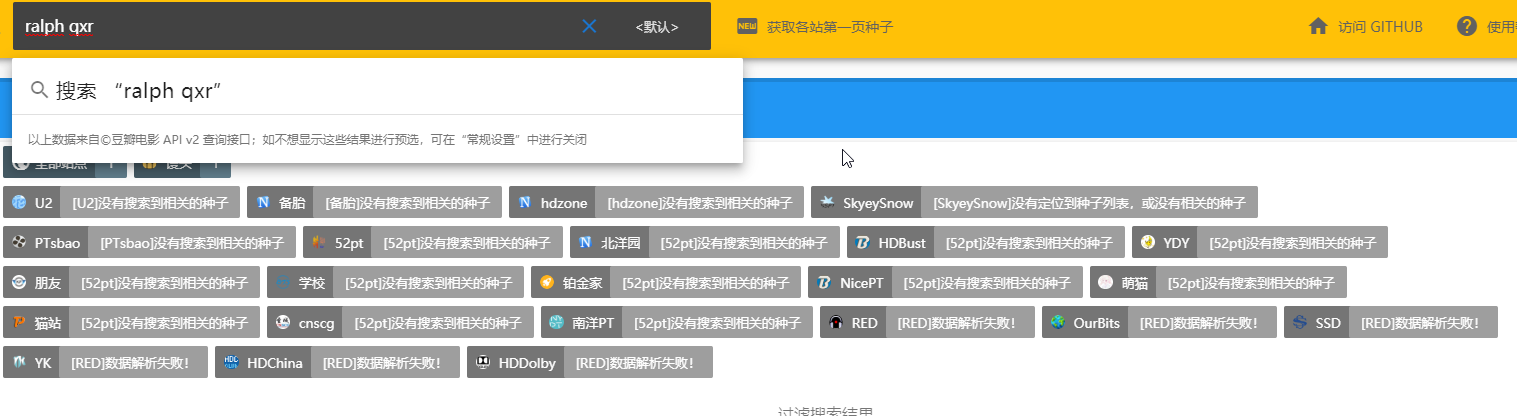
Task: Click the YK site icon
Action: tap(19, 363)
